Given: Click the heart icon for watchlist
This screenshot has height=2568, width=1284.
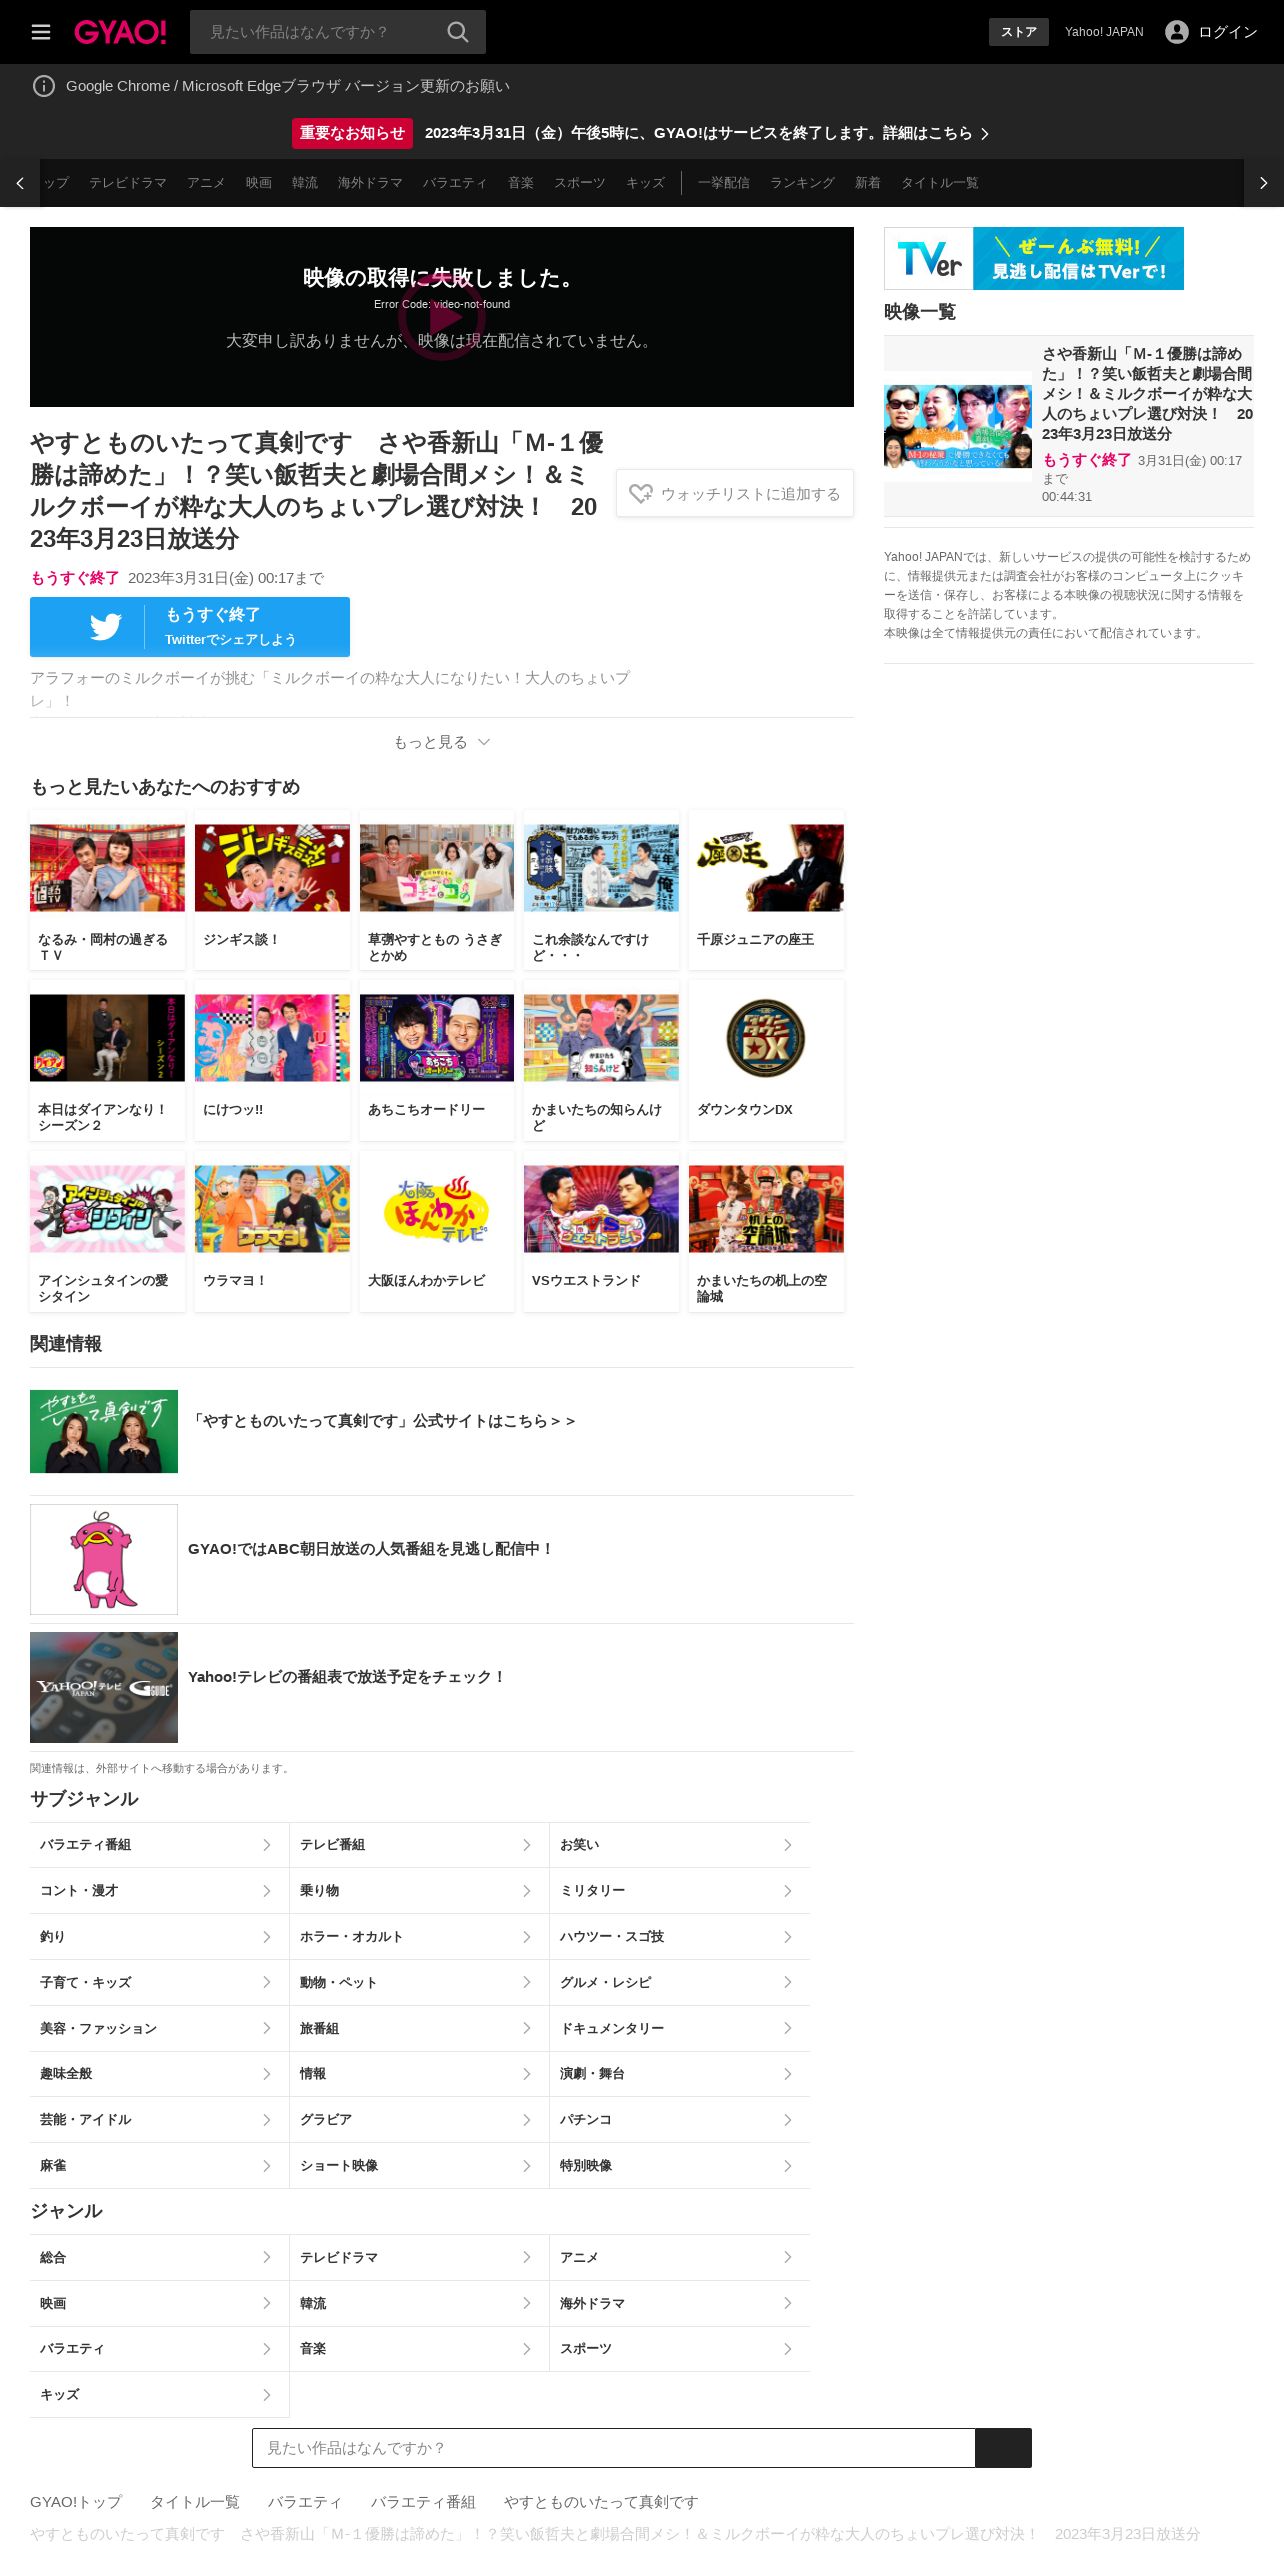Looking at the screenshot, I should point(641,493).
